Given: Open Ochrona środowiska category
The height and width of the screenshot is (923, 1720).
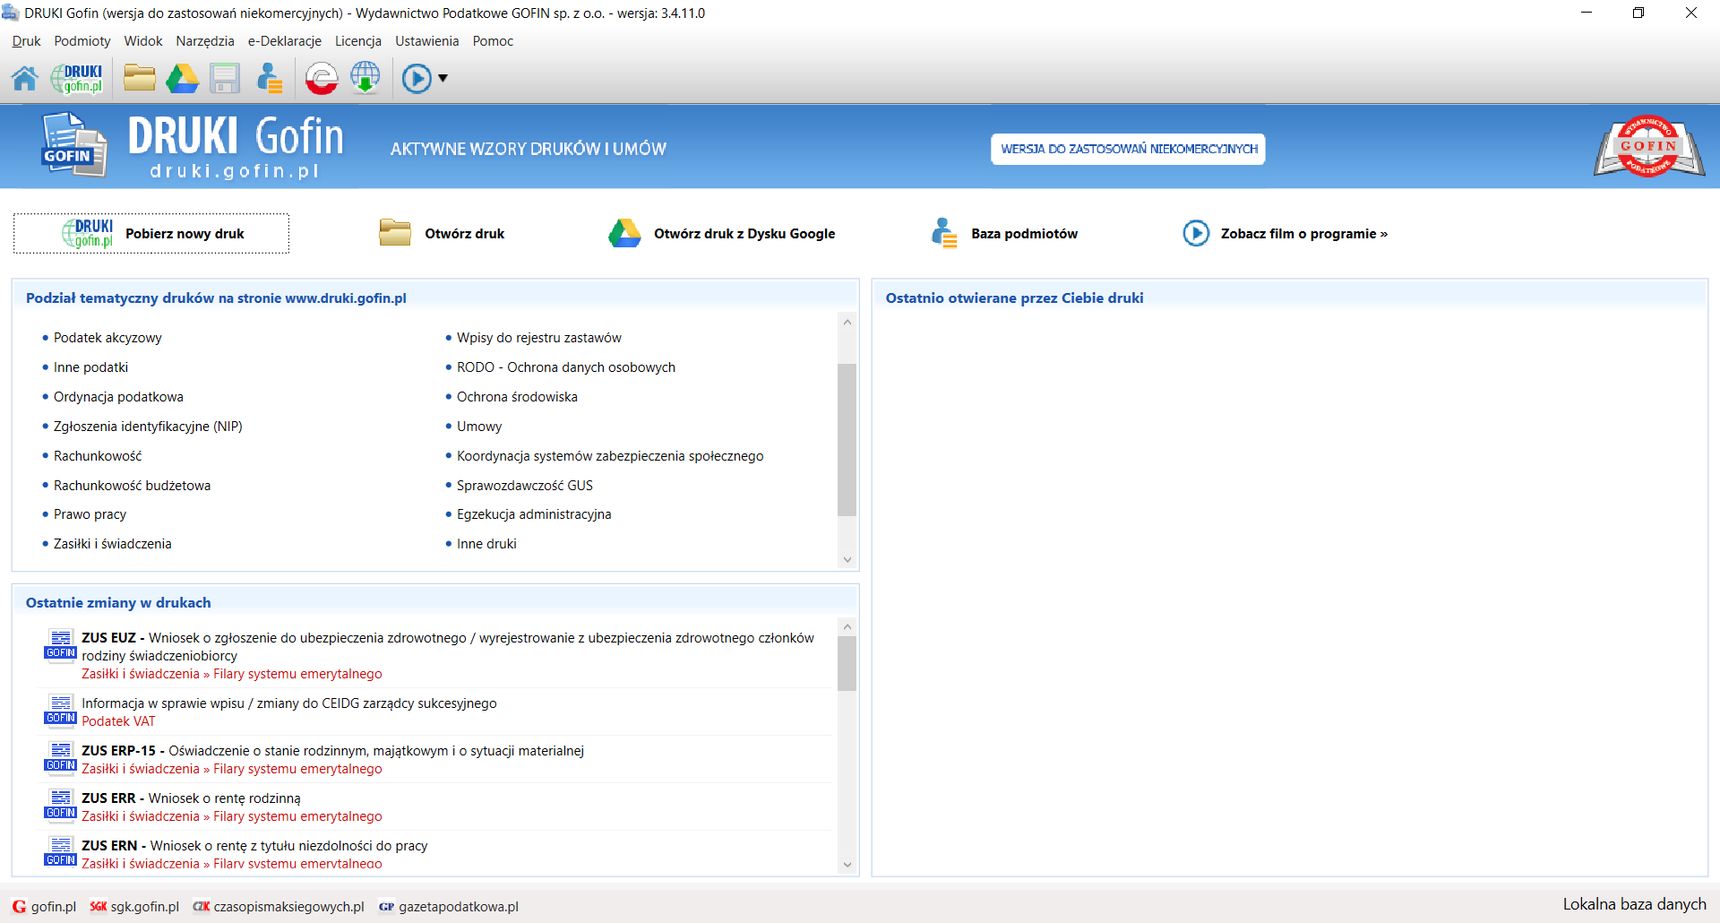Looking at the screenshot, I should point(517,397).
